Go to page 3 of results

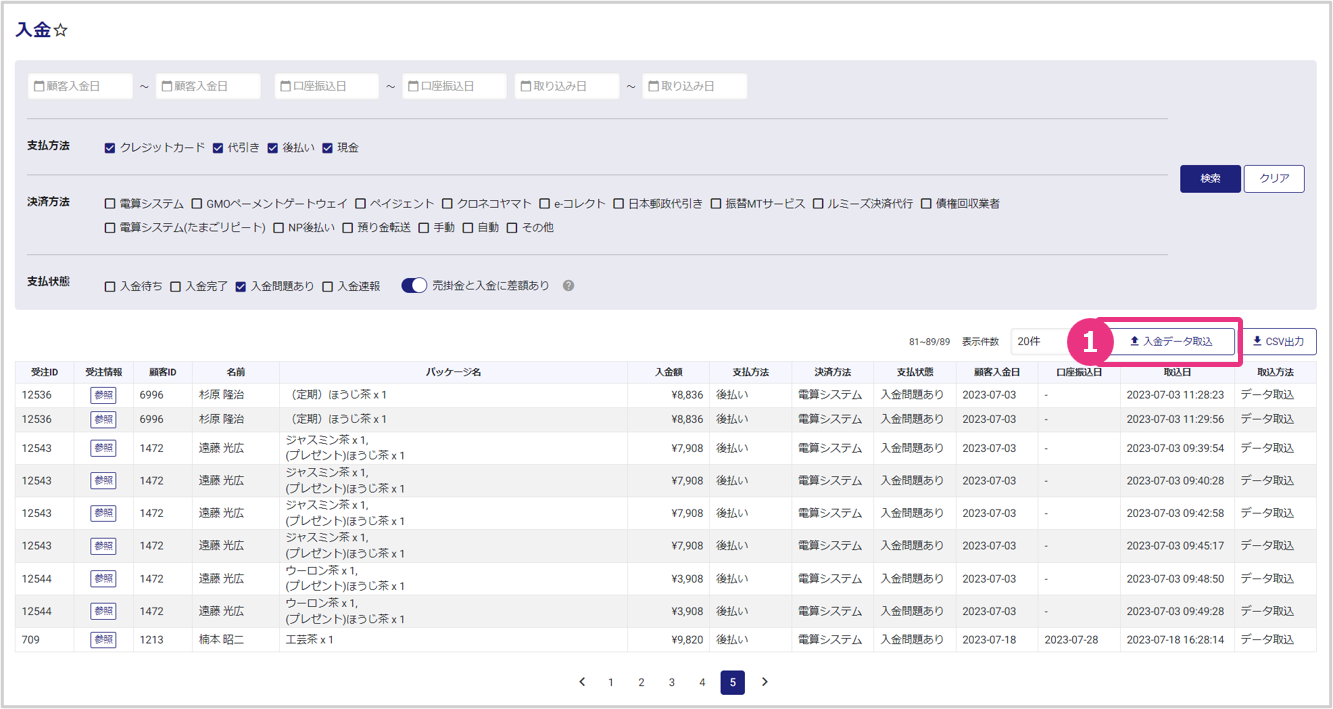pyautogui.click(x=672, y=683)
